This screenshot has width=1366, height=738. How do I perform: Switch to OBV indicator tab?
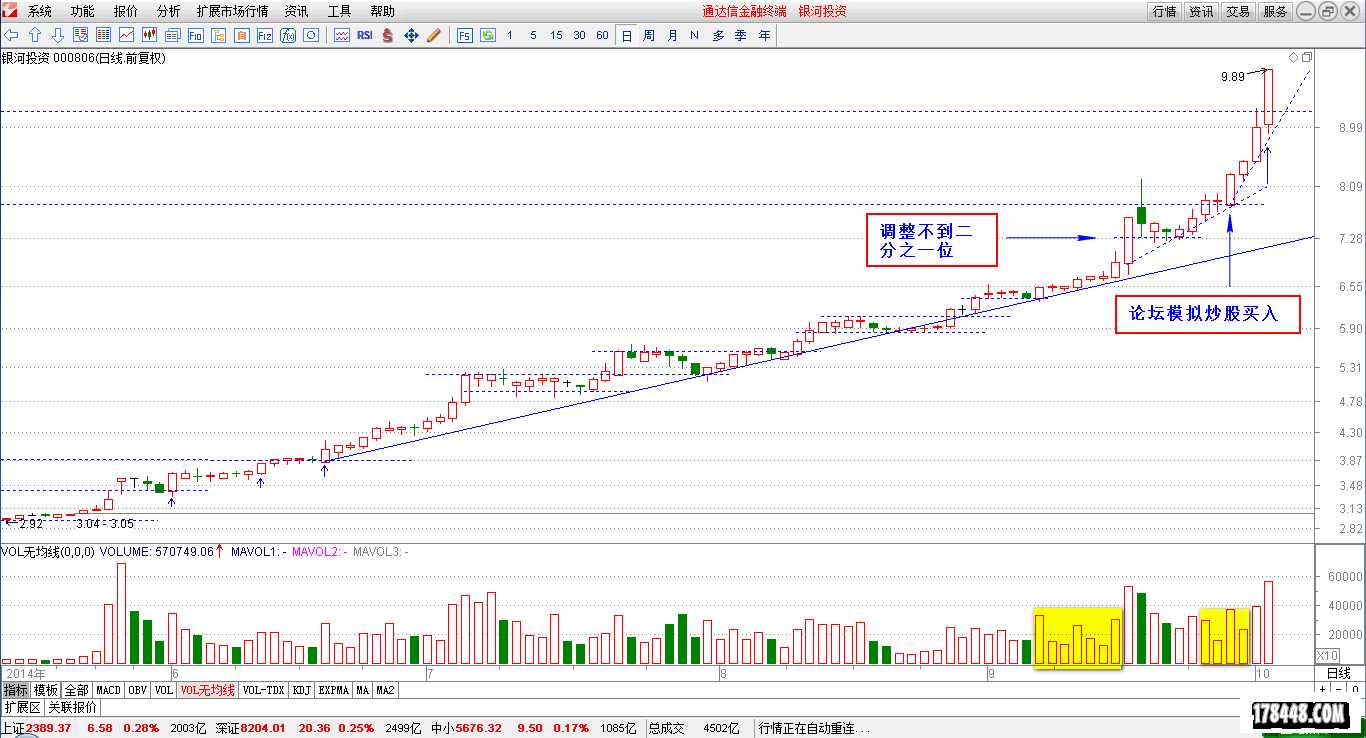[x=138, y=690]
